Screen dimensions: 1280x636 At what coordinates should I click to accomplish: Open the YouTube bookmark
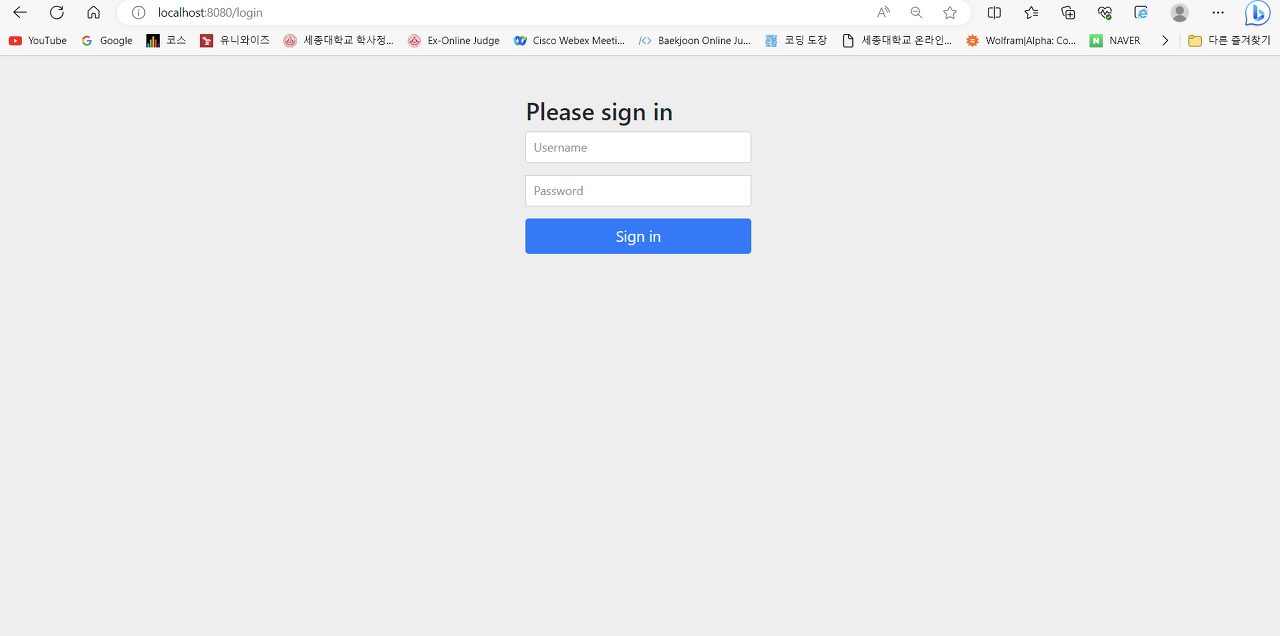click(x=38, y=41)
